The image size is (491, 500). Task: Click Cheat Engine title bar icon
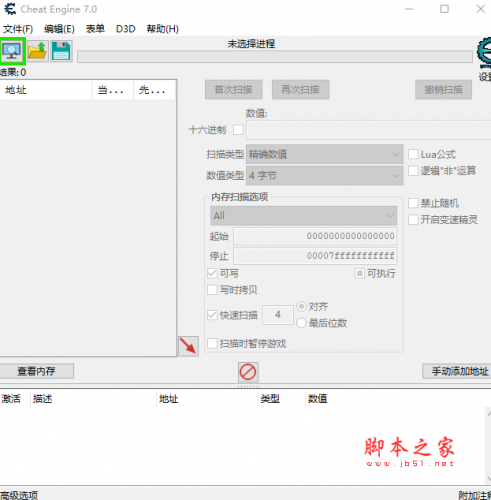point(10,9)
